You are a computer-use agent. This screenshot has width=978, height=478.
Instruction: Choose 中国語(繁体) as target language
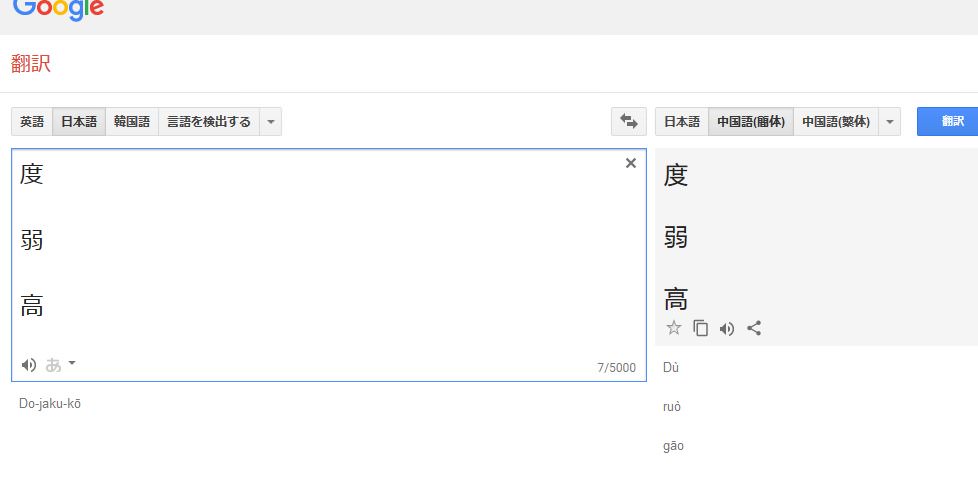pyautogui.click(x=836, y=122)
